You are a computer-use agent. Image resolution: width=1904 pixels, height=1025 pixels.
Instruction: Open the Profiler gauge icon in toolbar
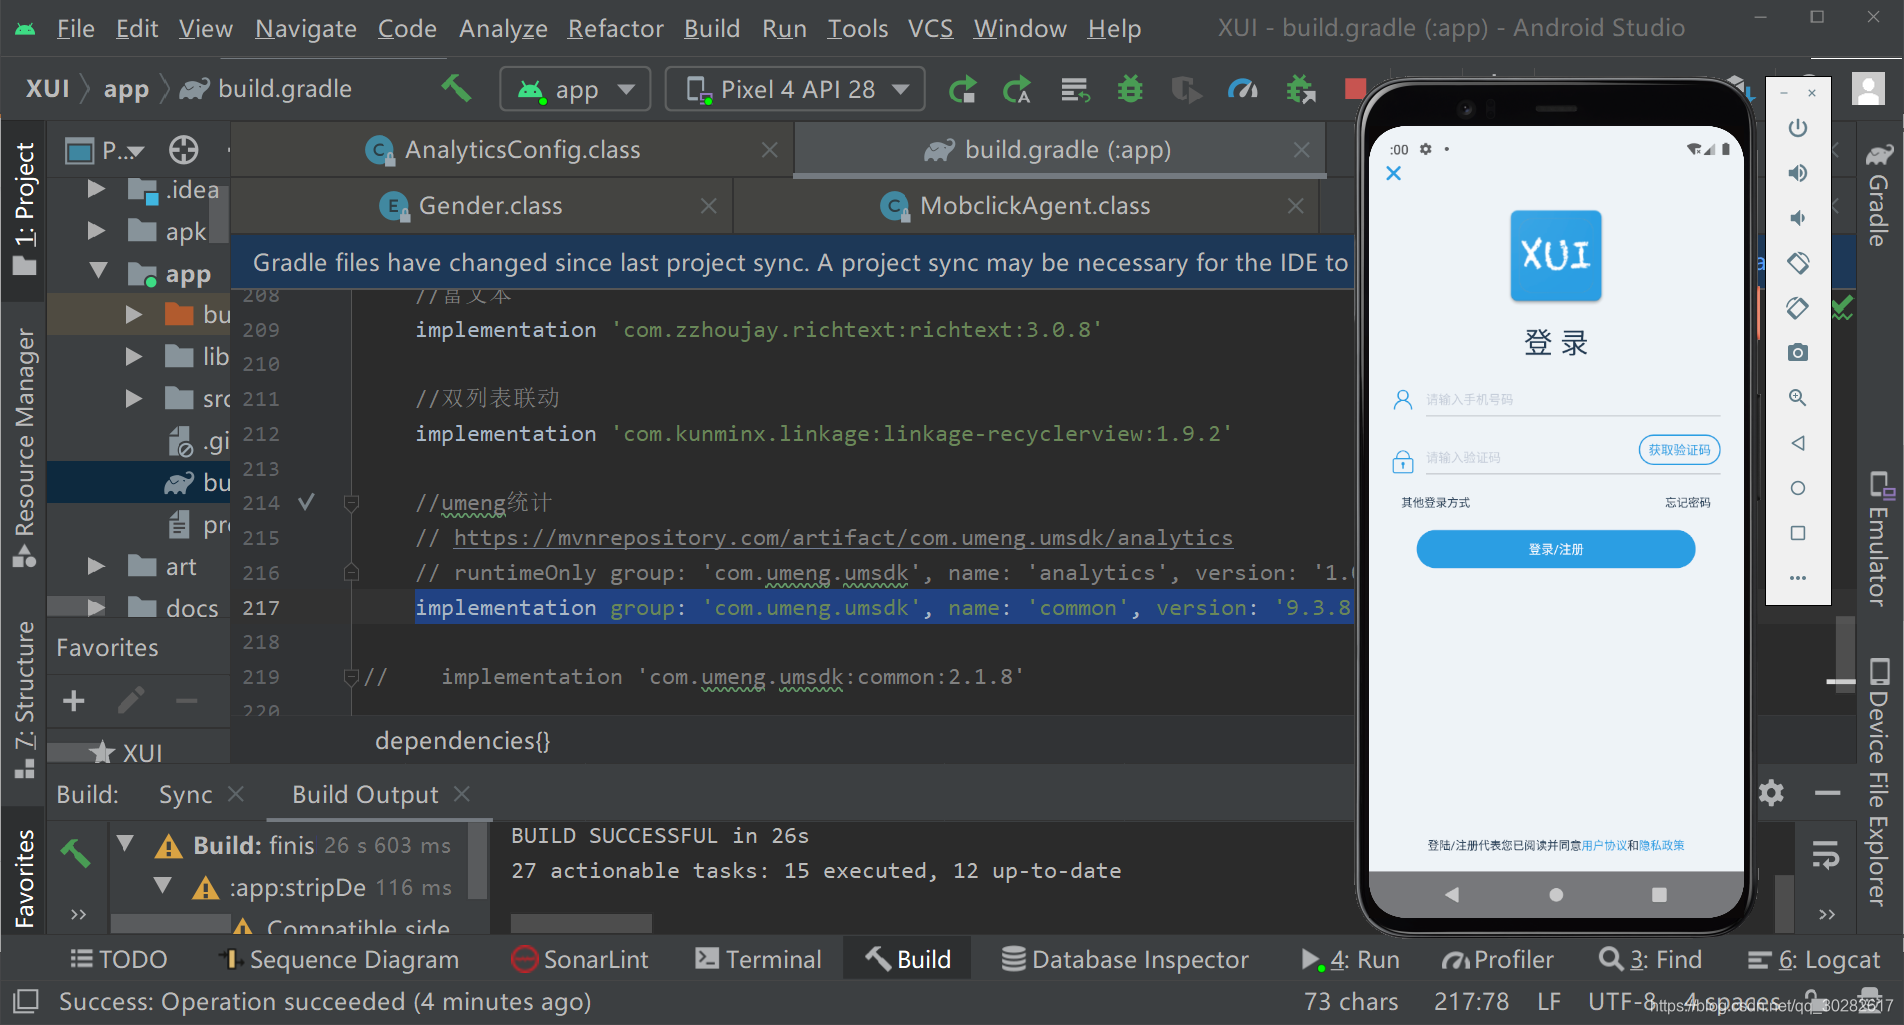pos(1242,90)
